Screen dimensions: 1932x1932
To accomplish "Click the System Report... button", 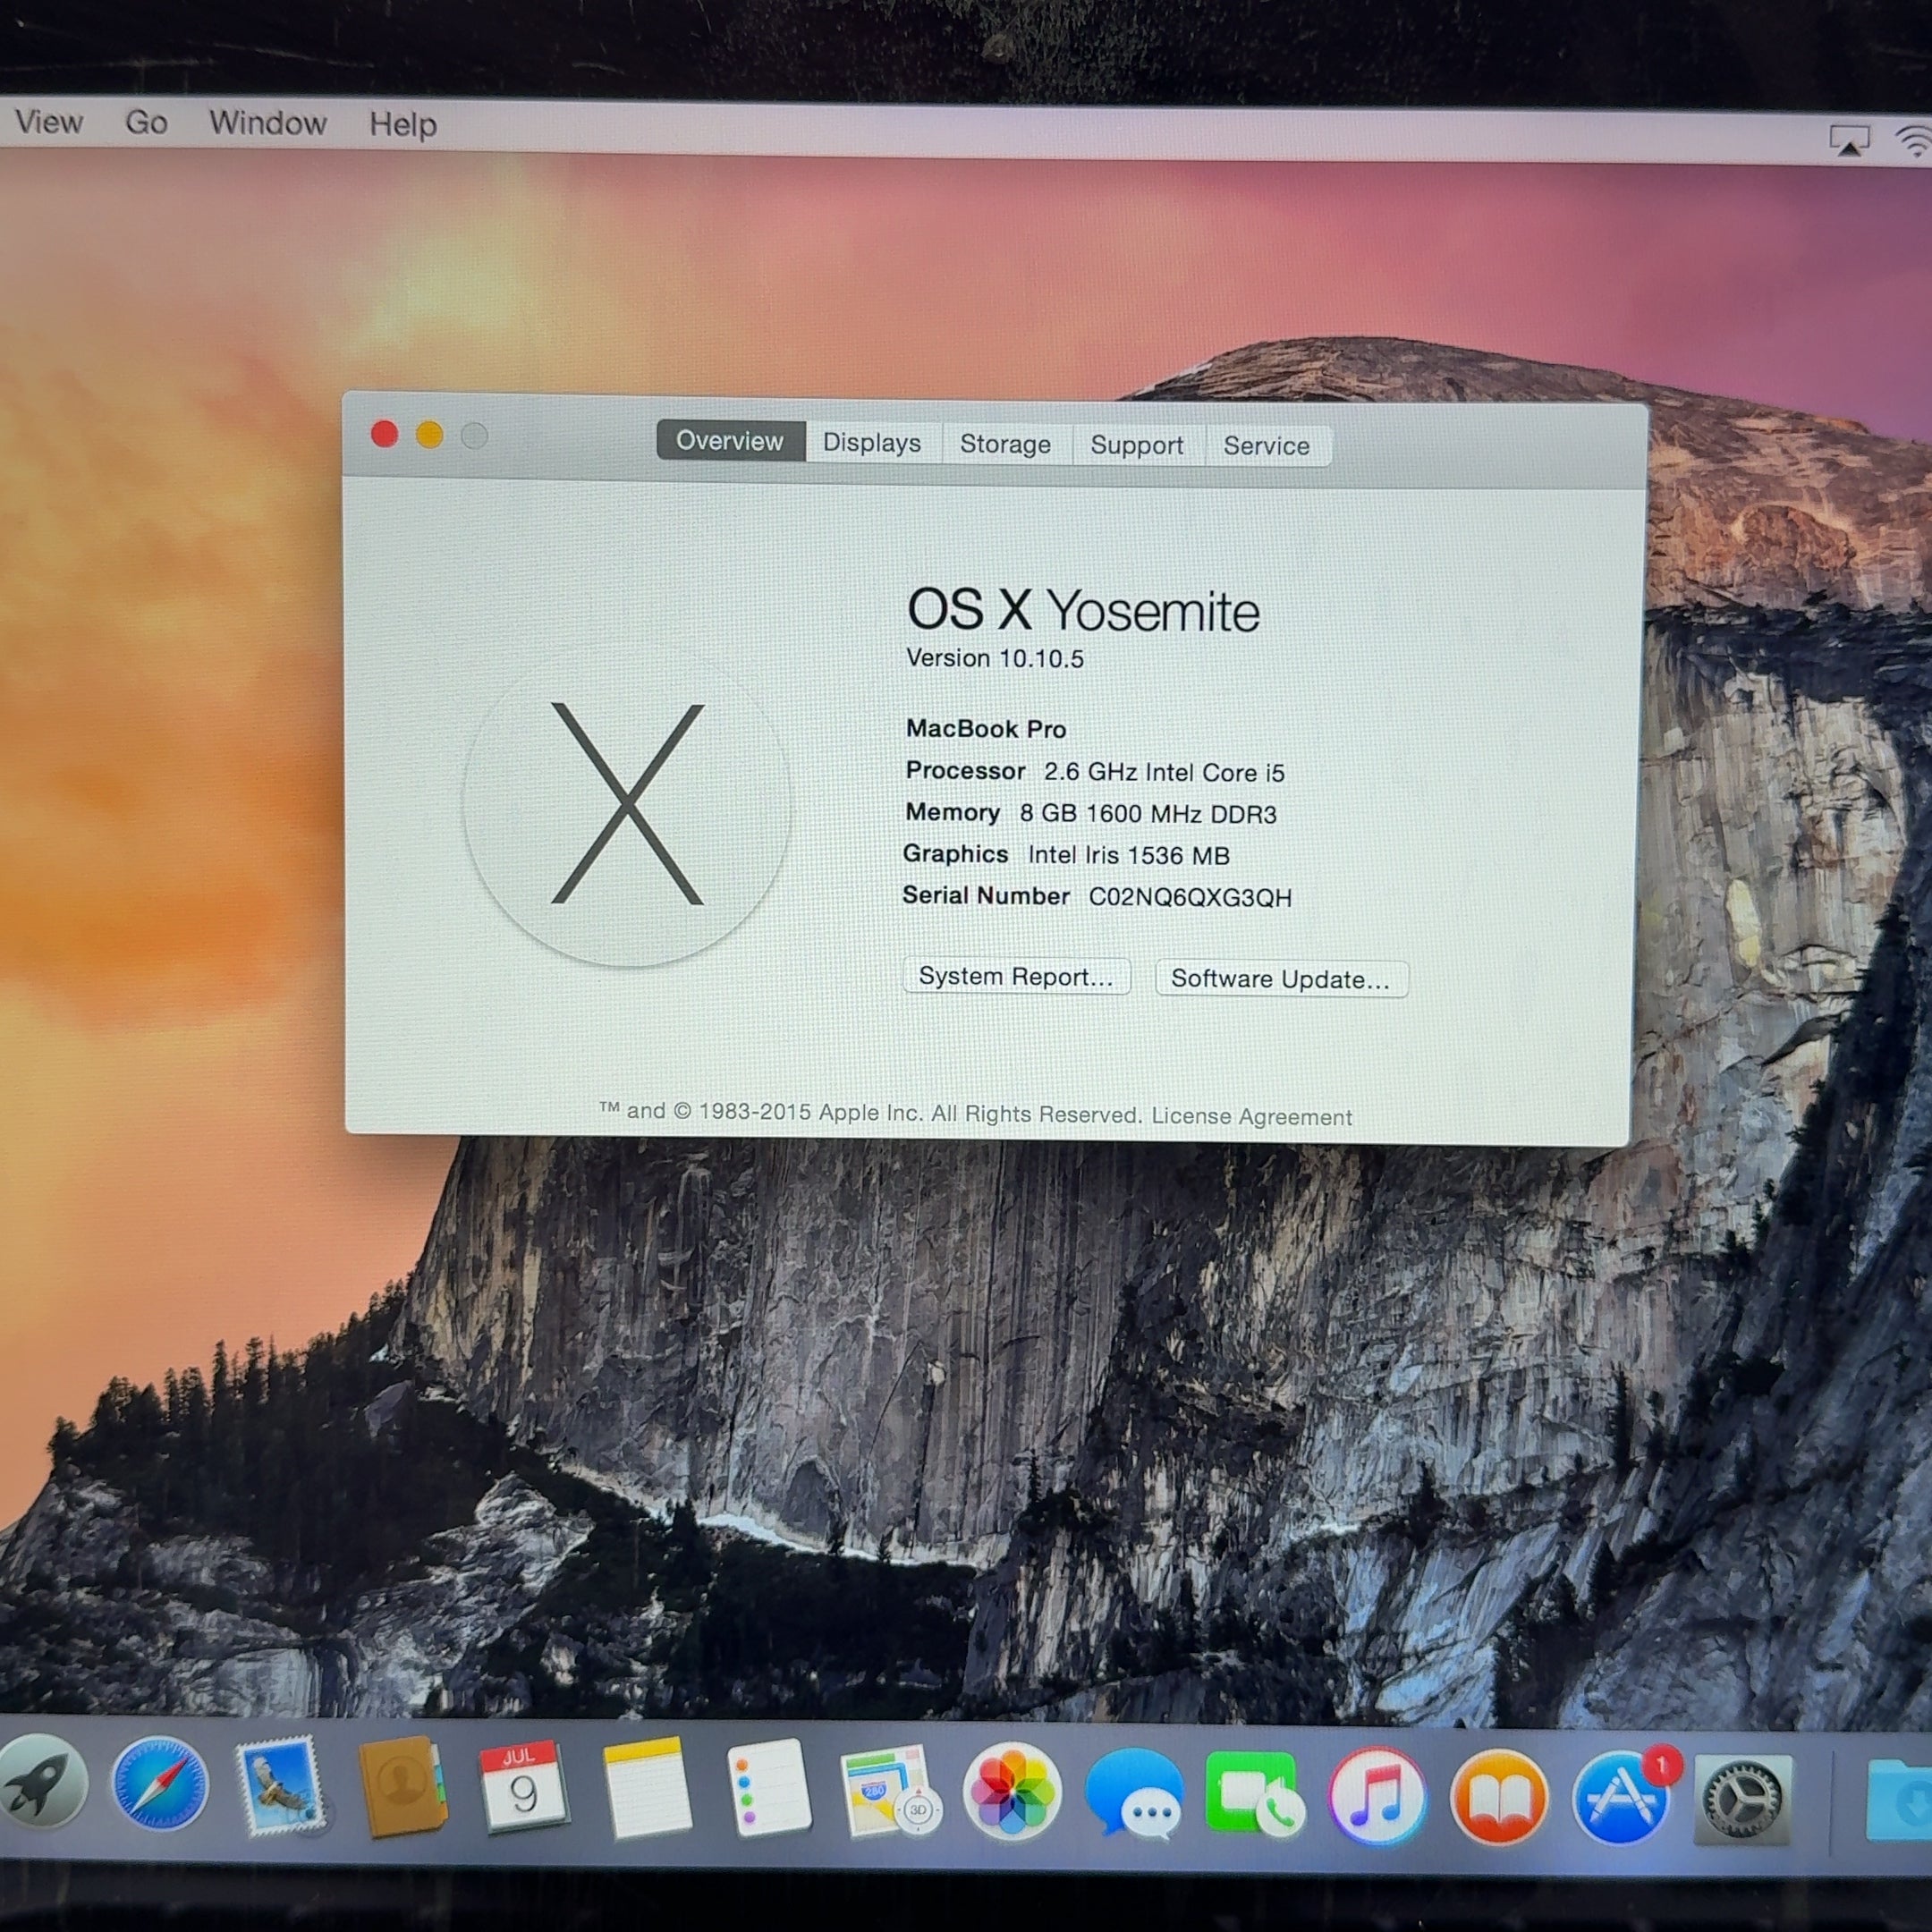I will pos(1016,976).
